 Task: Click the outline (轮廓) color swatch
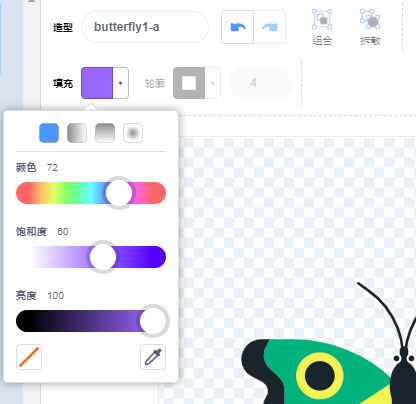click(x=189, y=83)
